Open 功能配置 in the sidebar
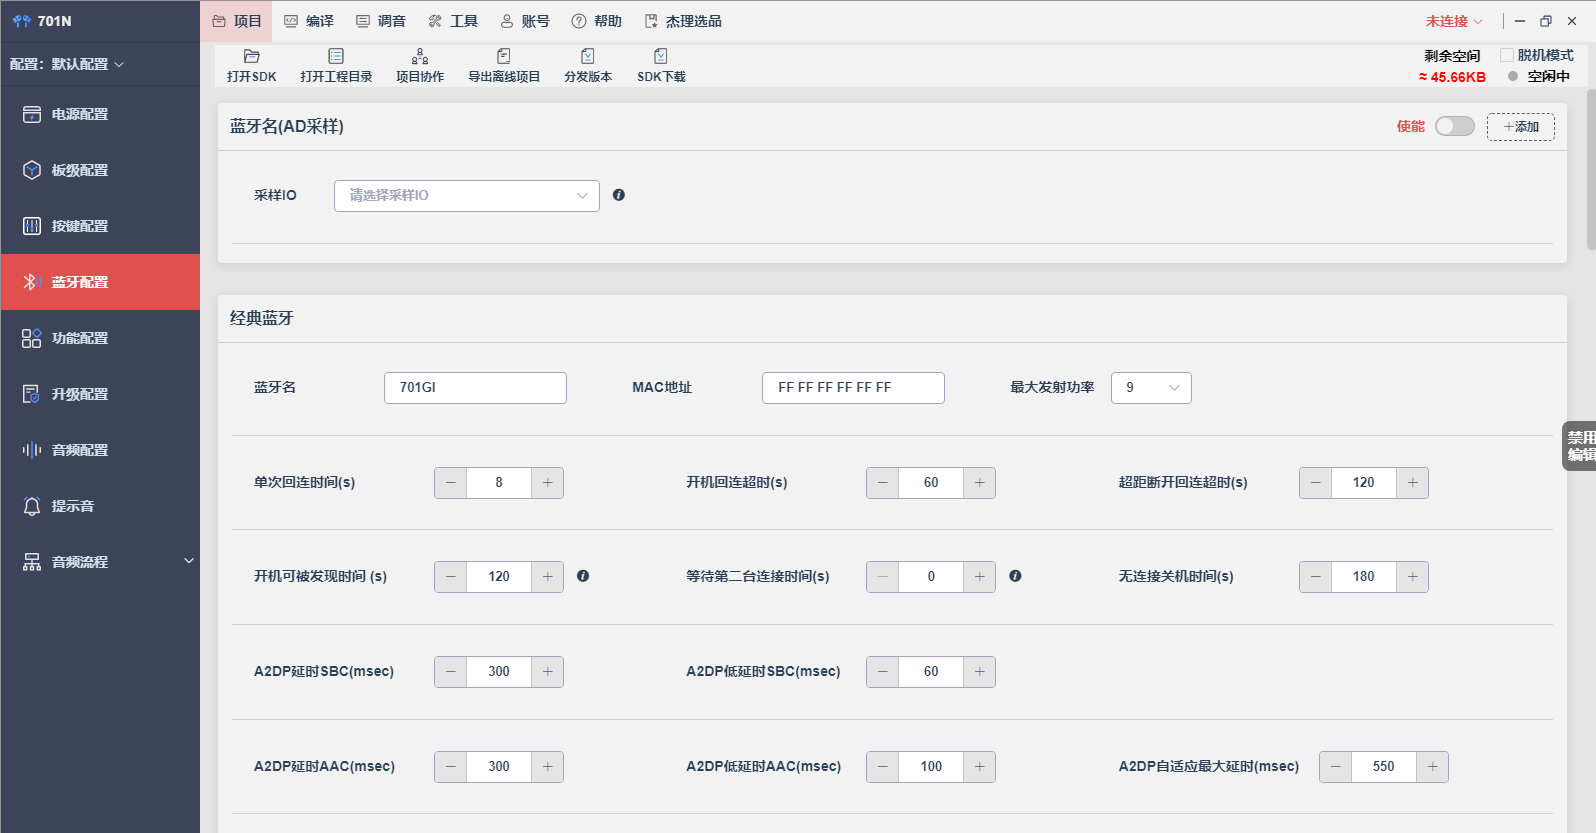Image resolution: width=1596 pixels, height=833 pixels. [100, 338]
